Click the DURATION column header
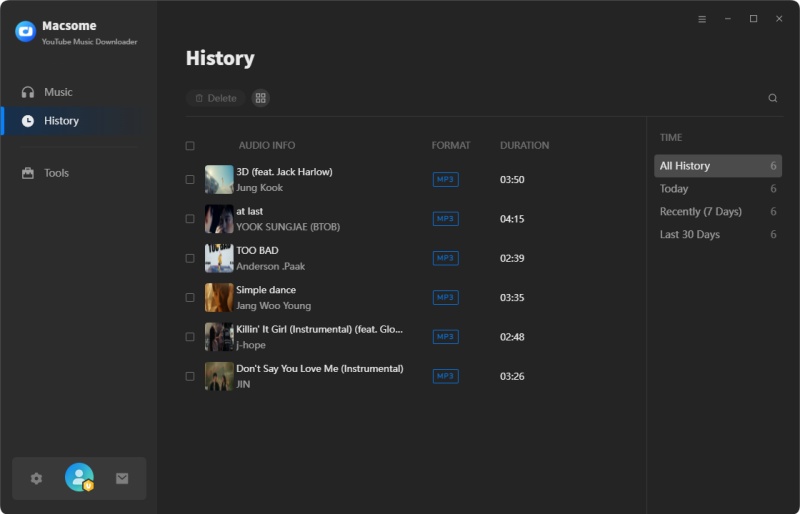Screen dimensions: 800x514 524,145
